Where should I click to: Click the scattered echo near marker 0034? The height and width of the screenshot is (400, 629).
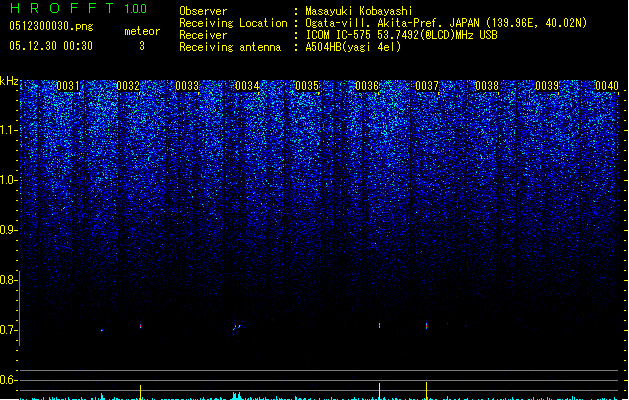237,327
